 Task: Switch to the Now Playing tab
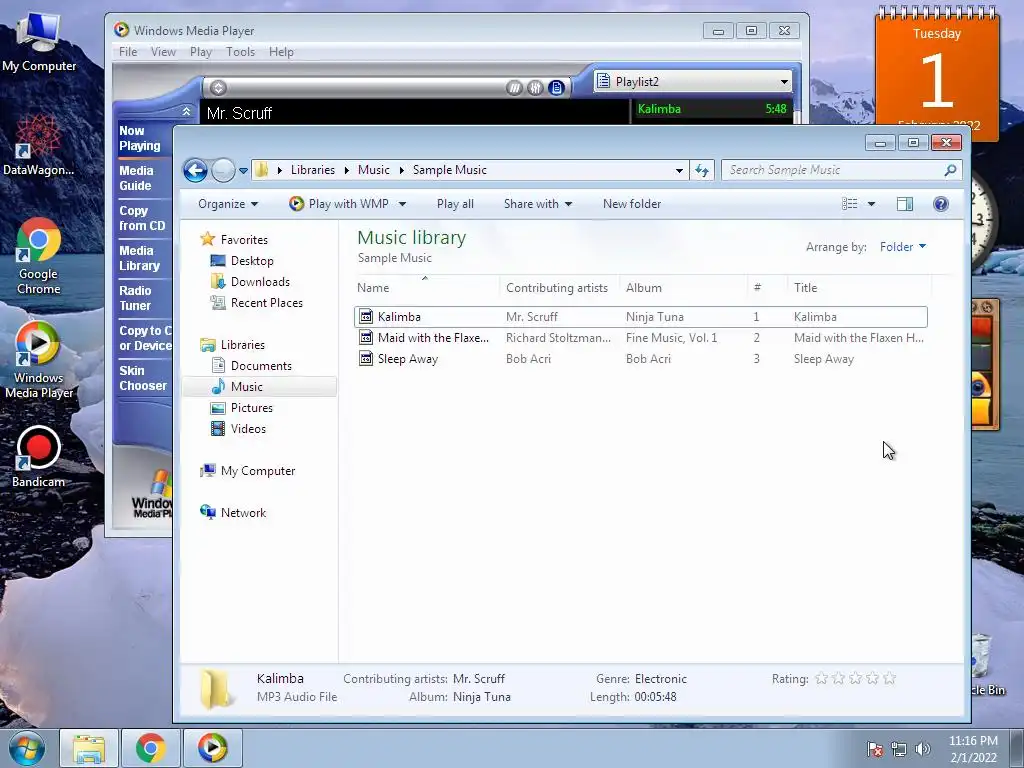[140, 138]
